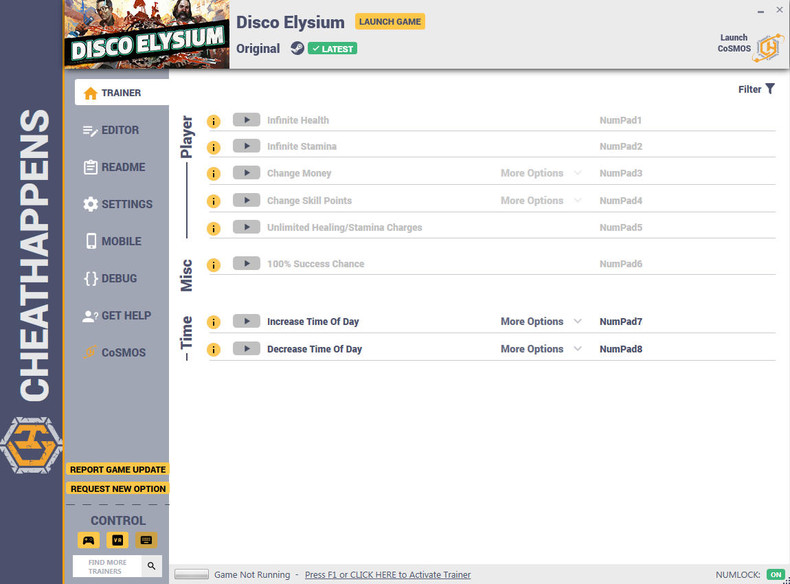Toggle 100% Success Chance cheat
Viewport: 790px width, 584px height.
[x=246, y=264]
